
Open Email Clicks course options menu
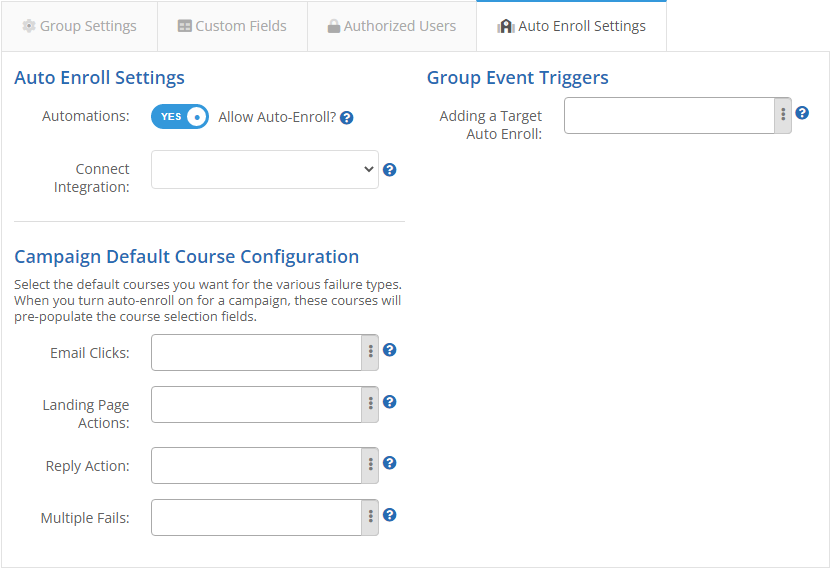click(x=370, y=352)
